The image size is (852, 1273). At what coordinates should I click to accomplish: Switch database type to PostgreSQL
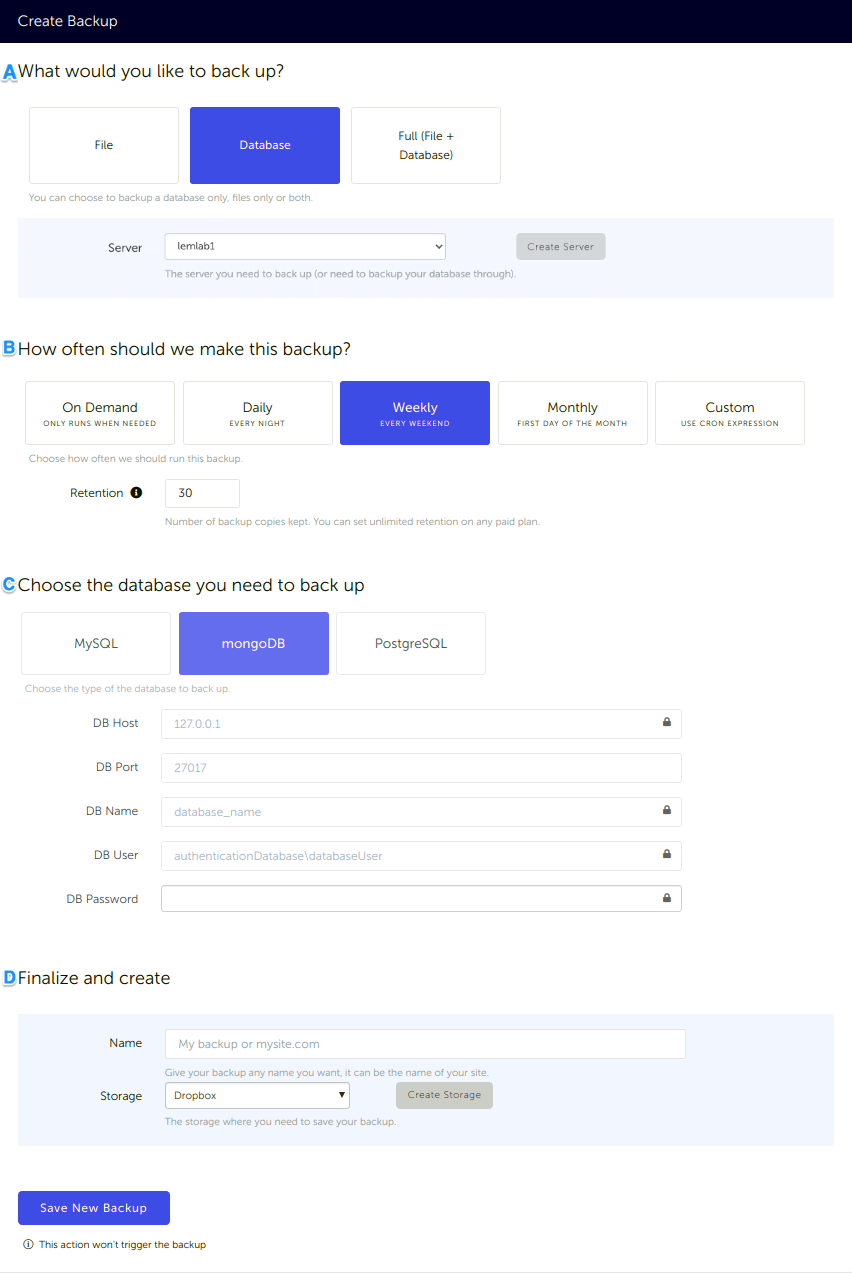tap(410, 643)
